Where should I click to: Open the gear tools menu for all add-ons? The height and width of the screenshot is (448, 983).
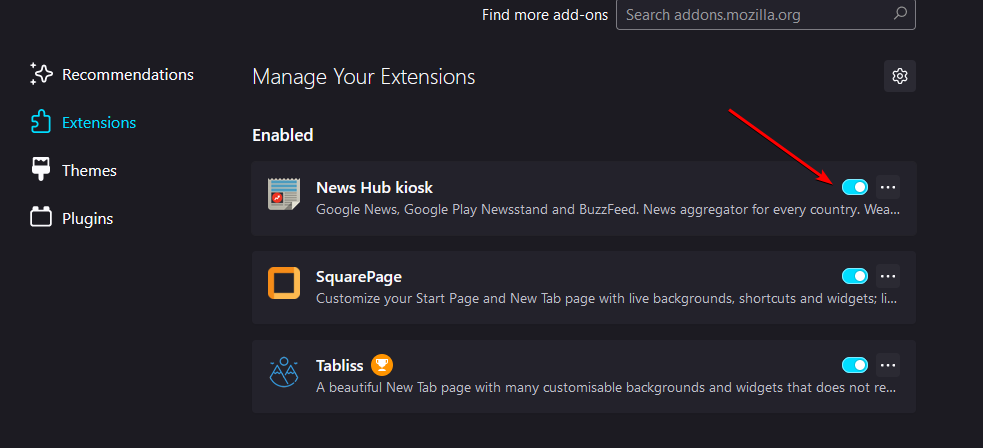point(900,76)
